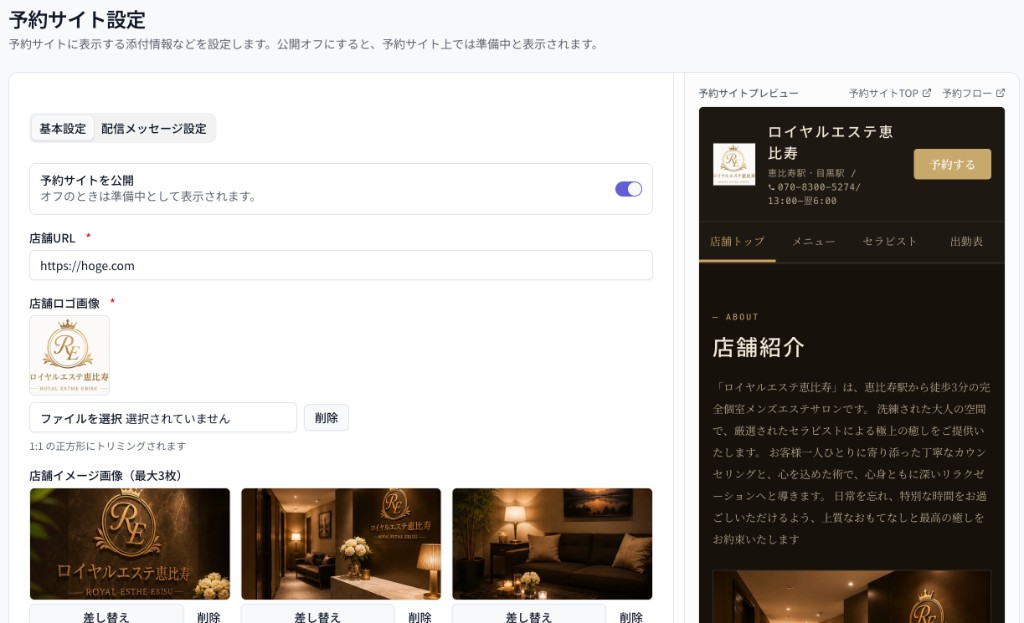Replace the first shop image

[x=106, y=616]
